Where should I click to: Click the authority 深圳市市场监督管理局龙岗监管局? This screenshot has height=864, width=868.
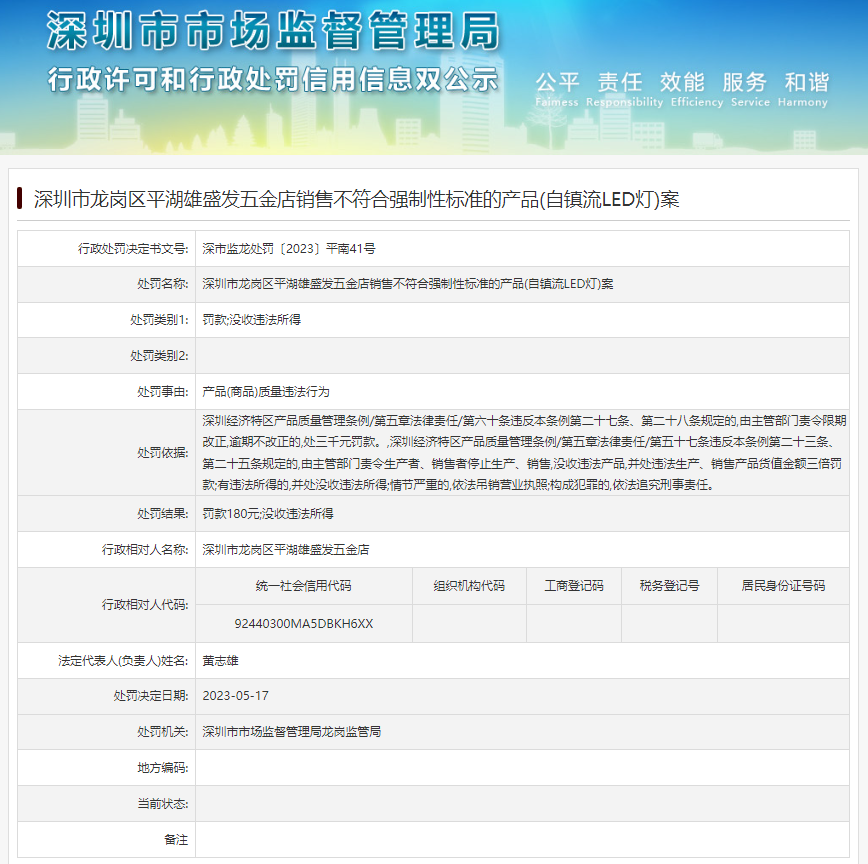[291, 732]
